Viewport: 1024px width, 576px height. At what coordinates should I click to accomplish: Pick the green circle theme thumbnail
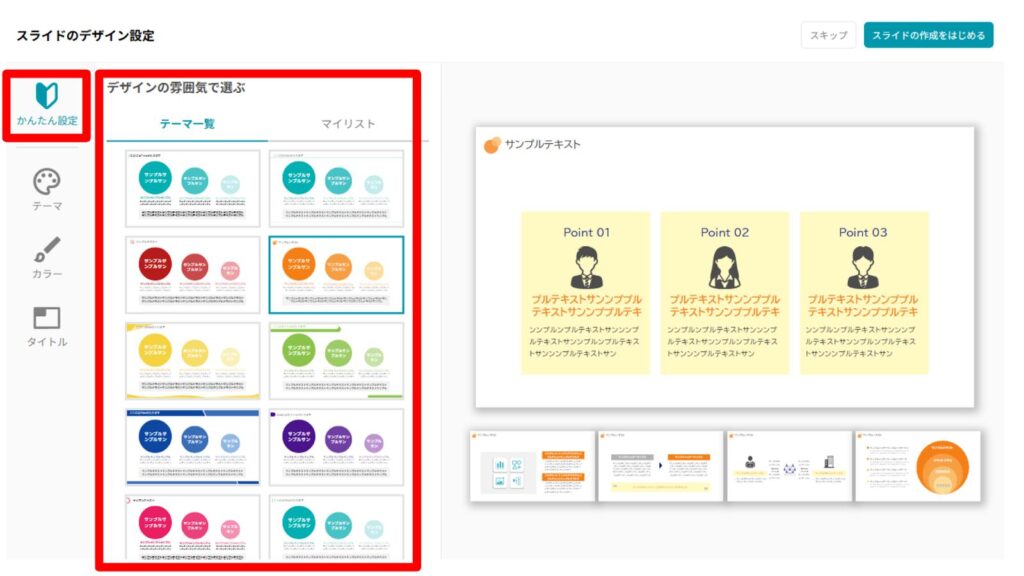[336, 360]
